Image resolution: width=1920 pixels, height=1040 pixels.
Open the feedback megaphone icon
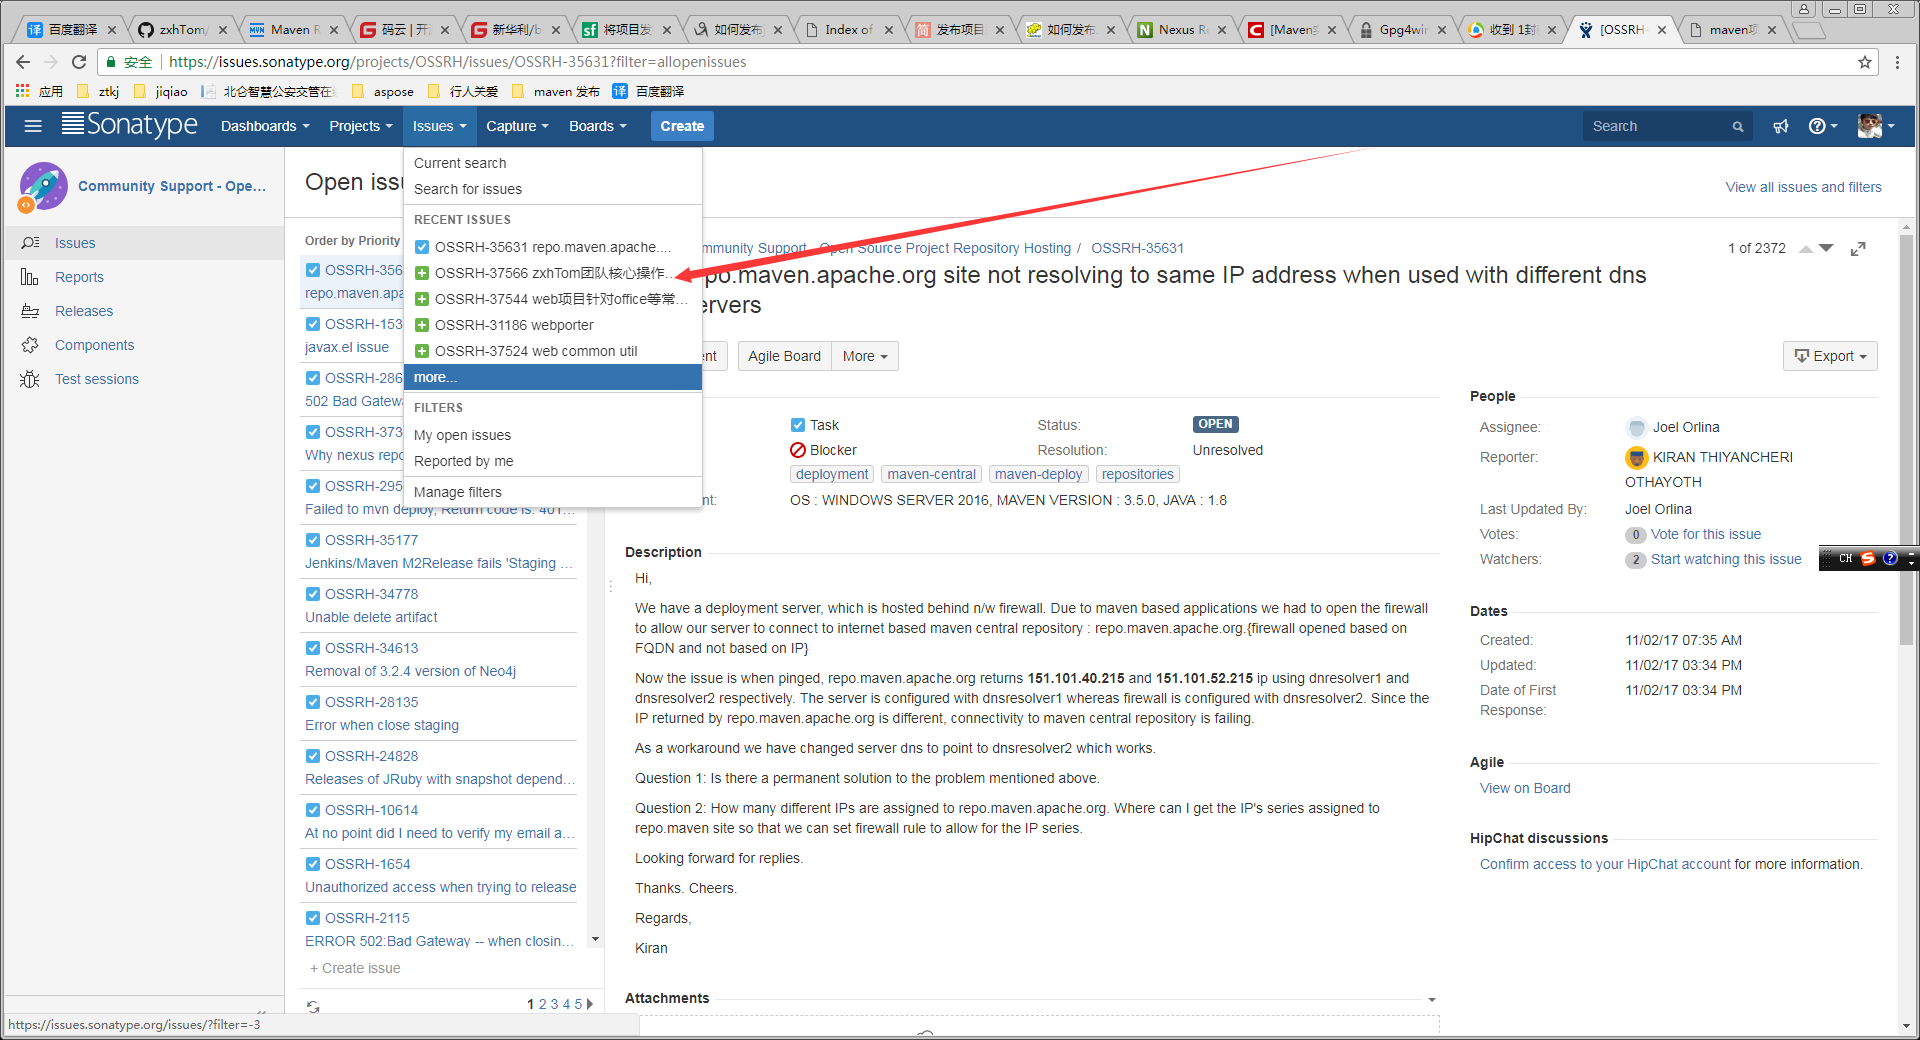tap(1781, 126)
